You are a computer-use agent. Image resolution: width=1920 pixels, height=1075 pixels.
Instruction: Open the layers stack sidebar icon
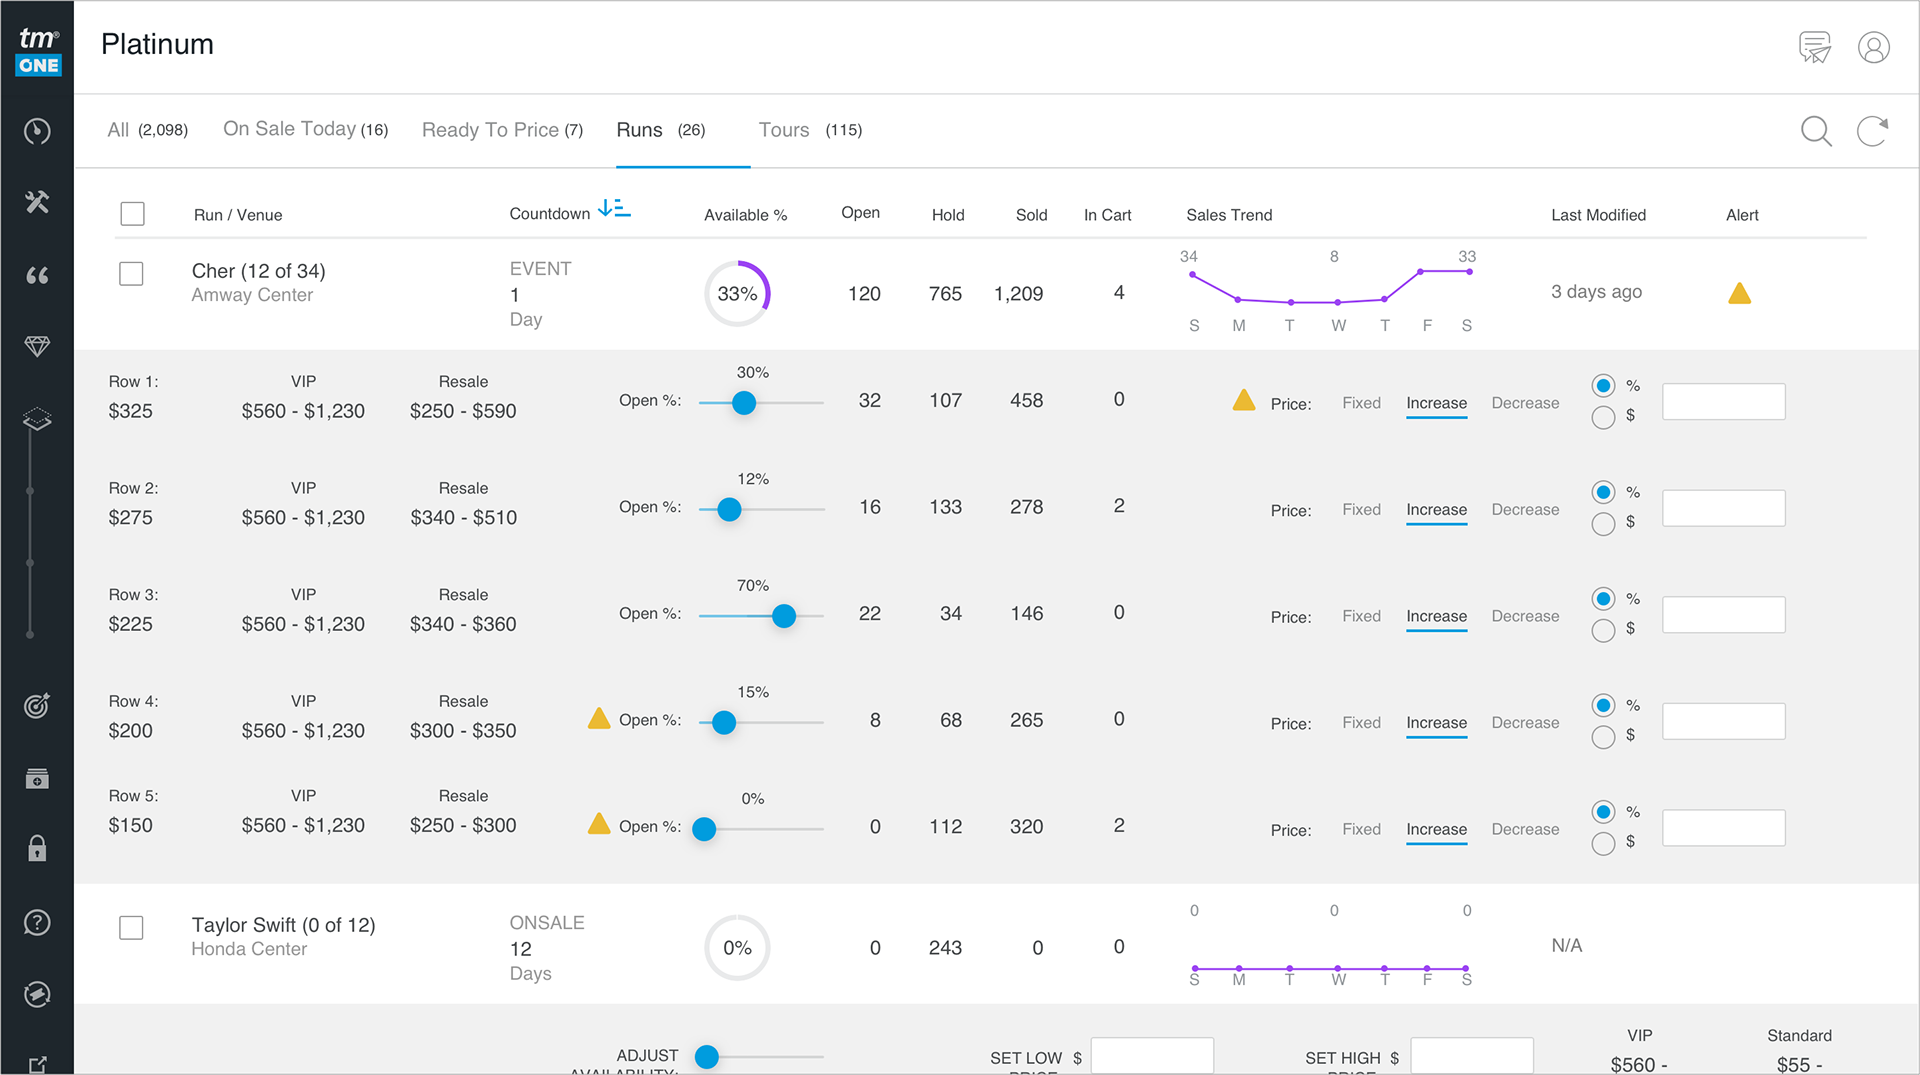pos(37,419)
